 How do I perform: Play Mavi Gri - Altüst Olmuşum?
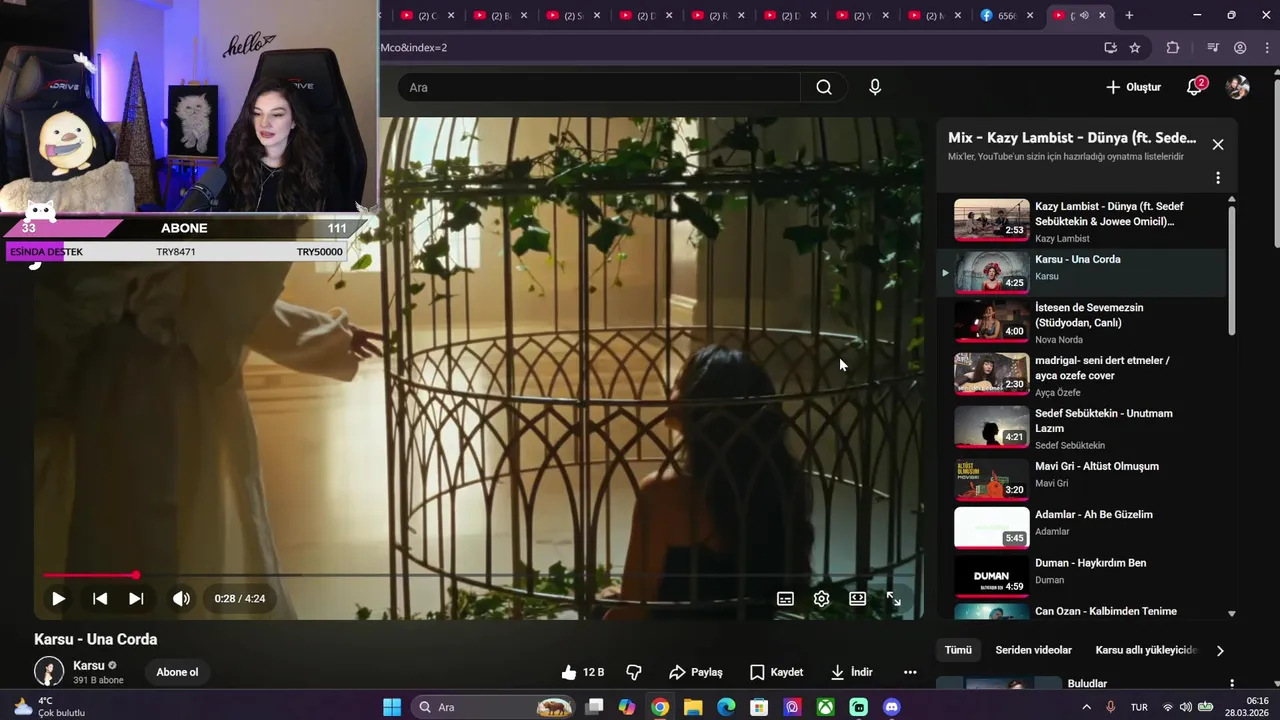pos(1083,479)
